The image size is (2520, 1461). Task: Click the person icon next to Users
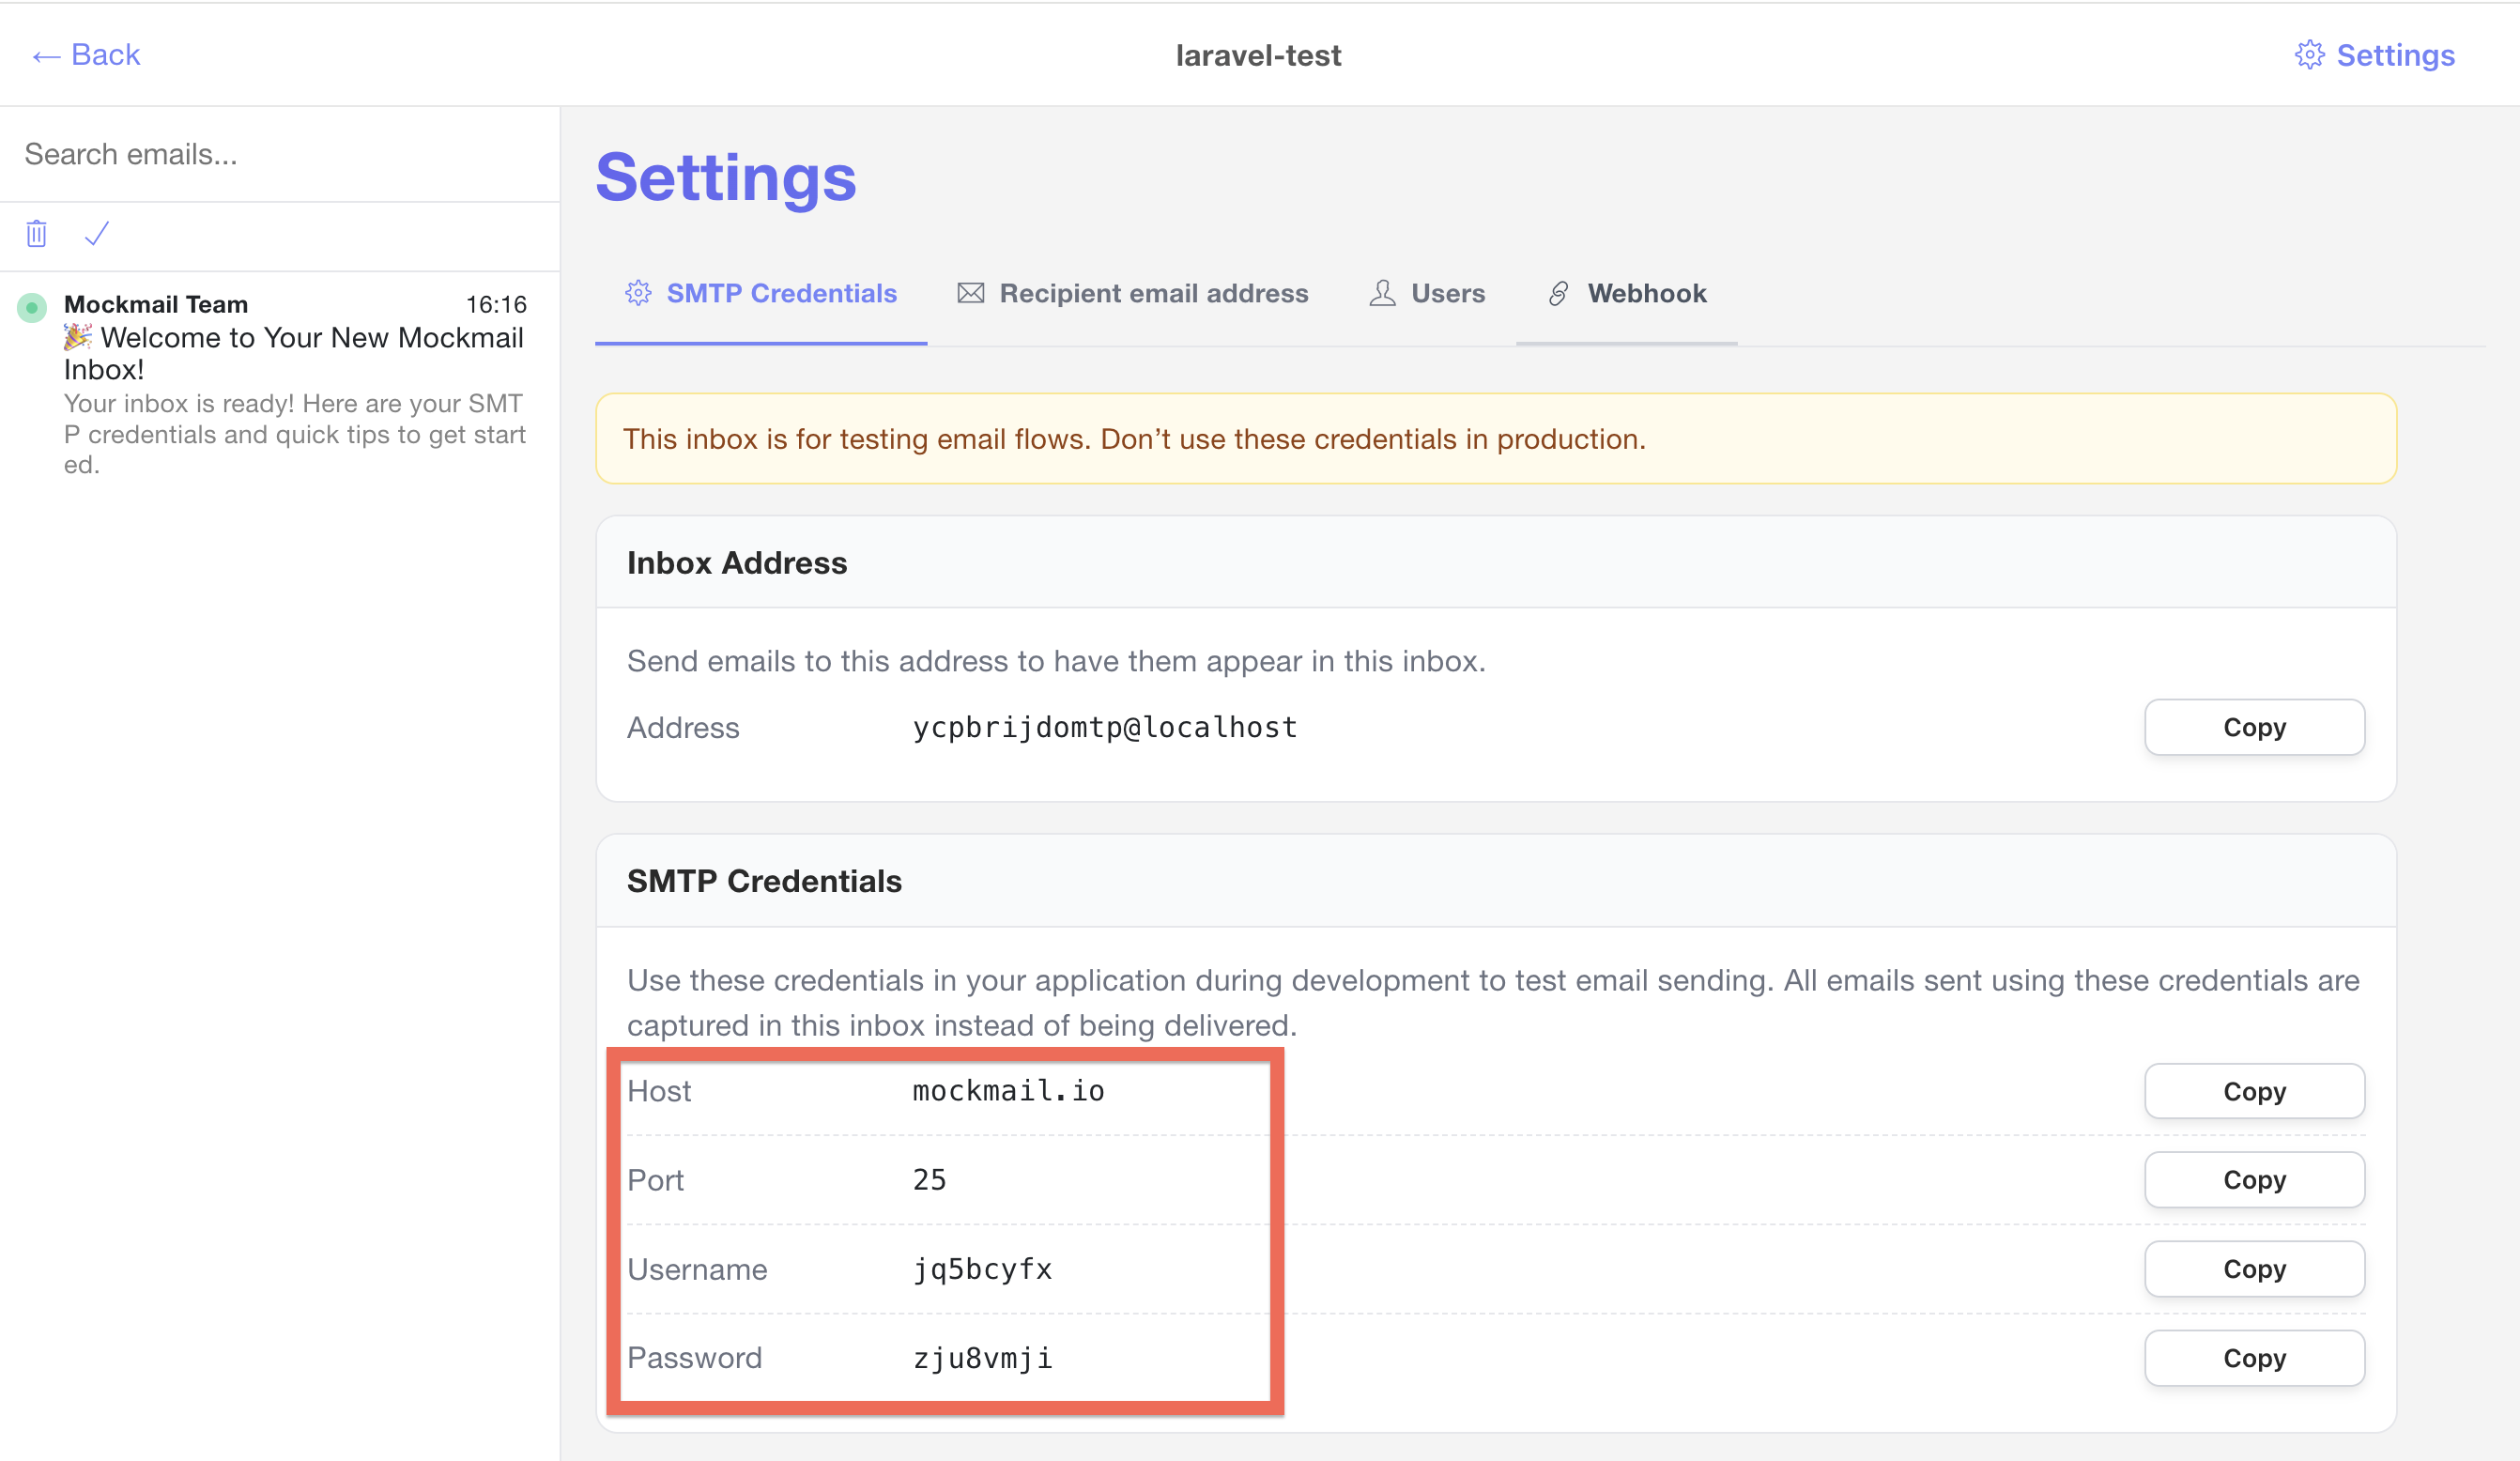1381,293
